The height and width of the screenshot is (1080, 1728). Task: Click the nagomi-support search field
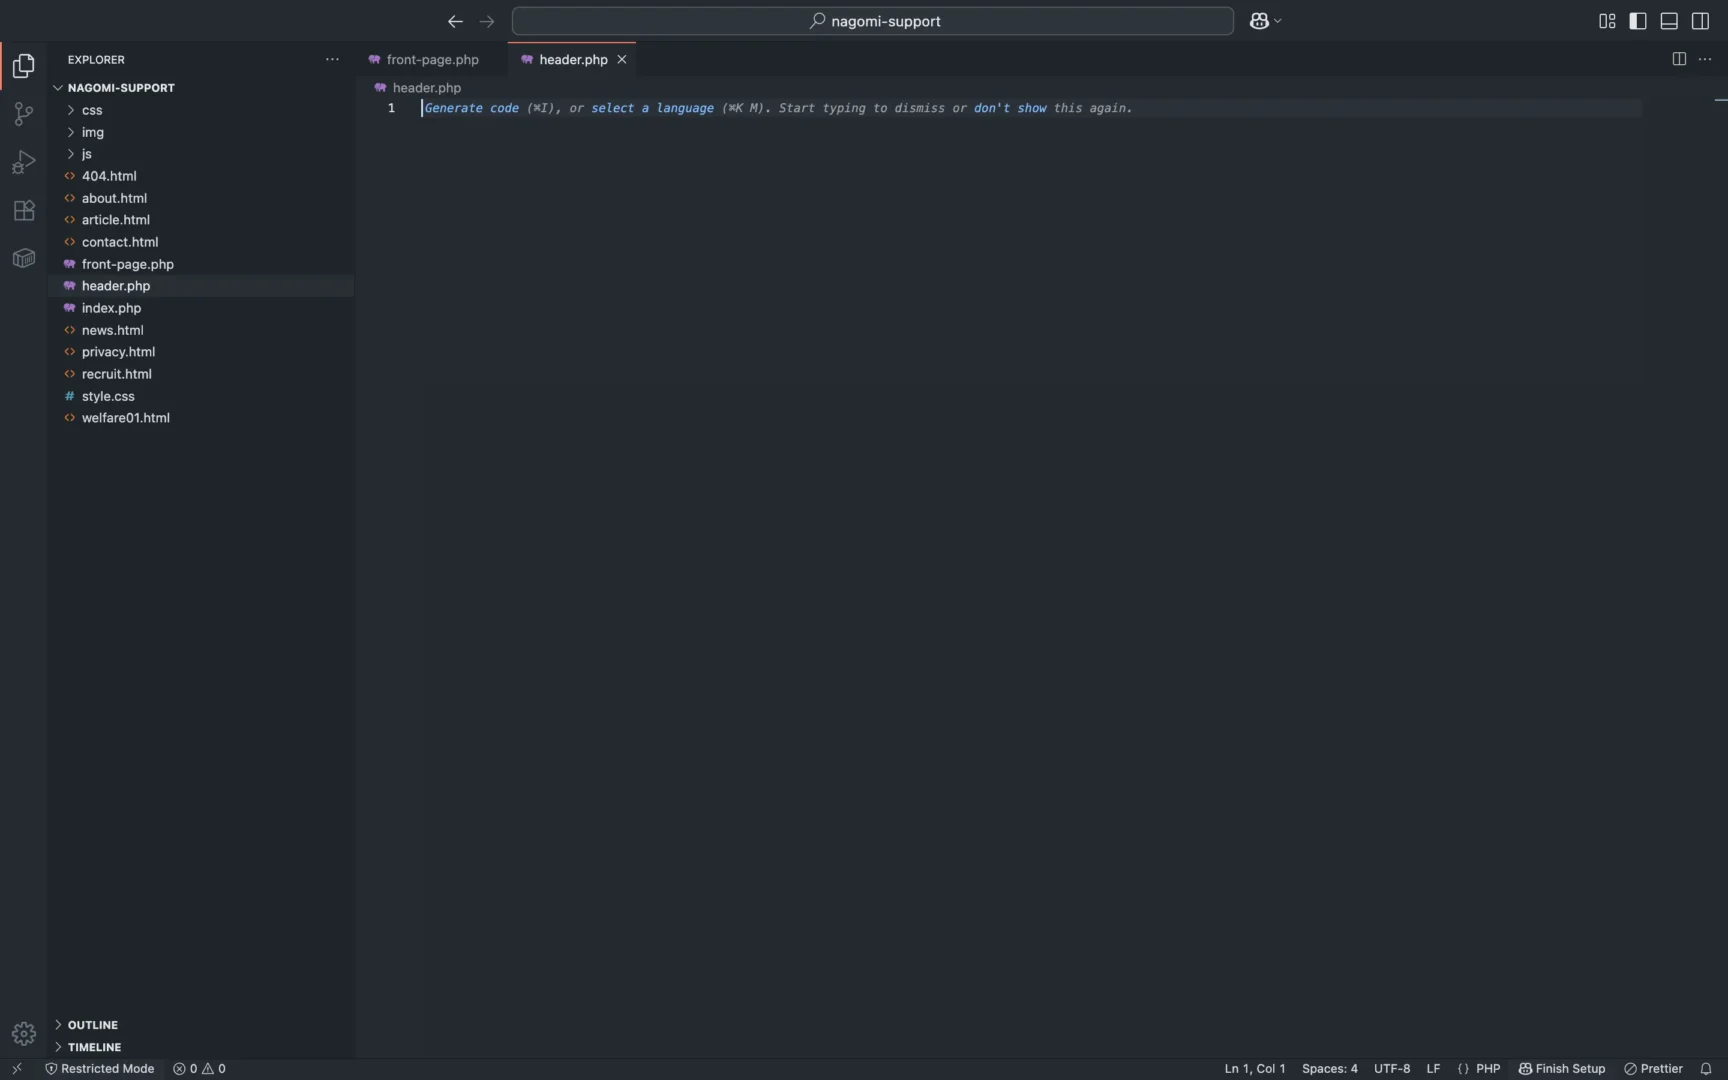873,21
